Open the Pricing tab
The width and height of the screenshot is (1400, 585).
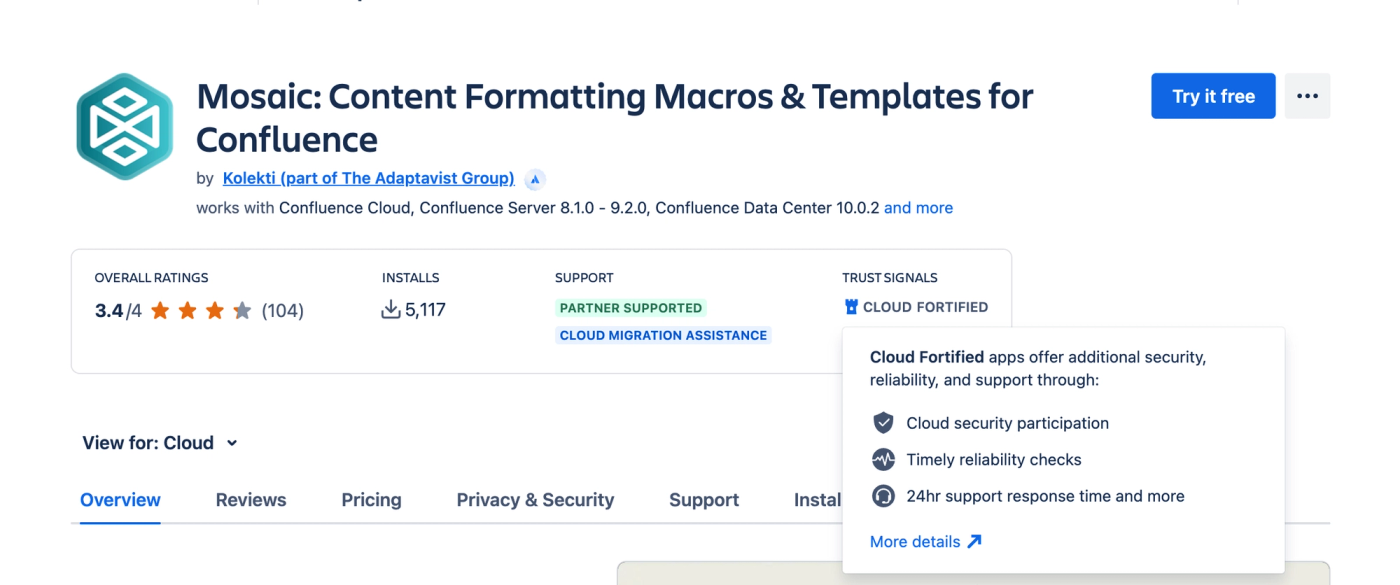(371, 500)
